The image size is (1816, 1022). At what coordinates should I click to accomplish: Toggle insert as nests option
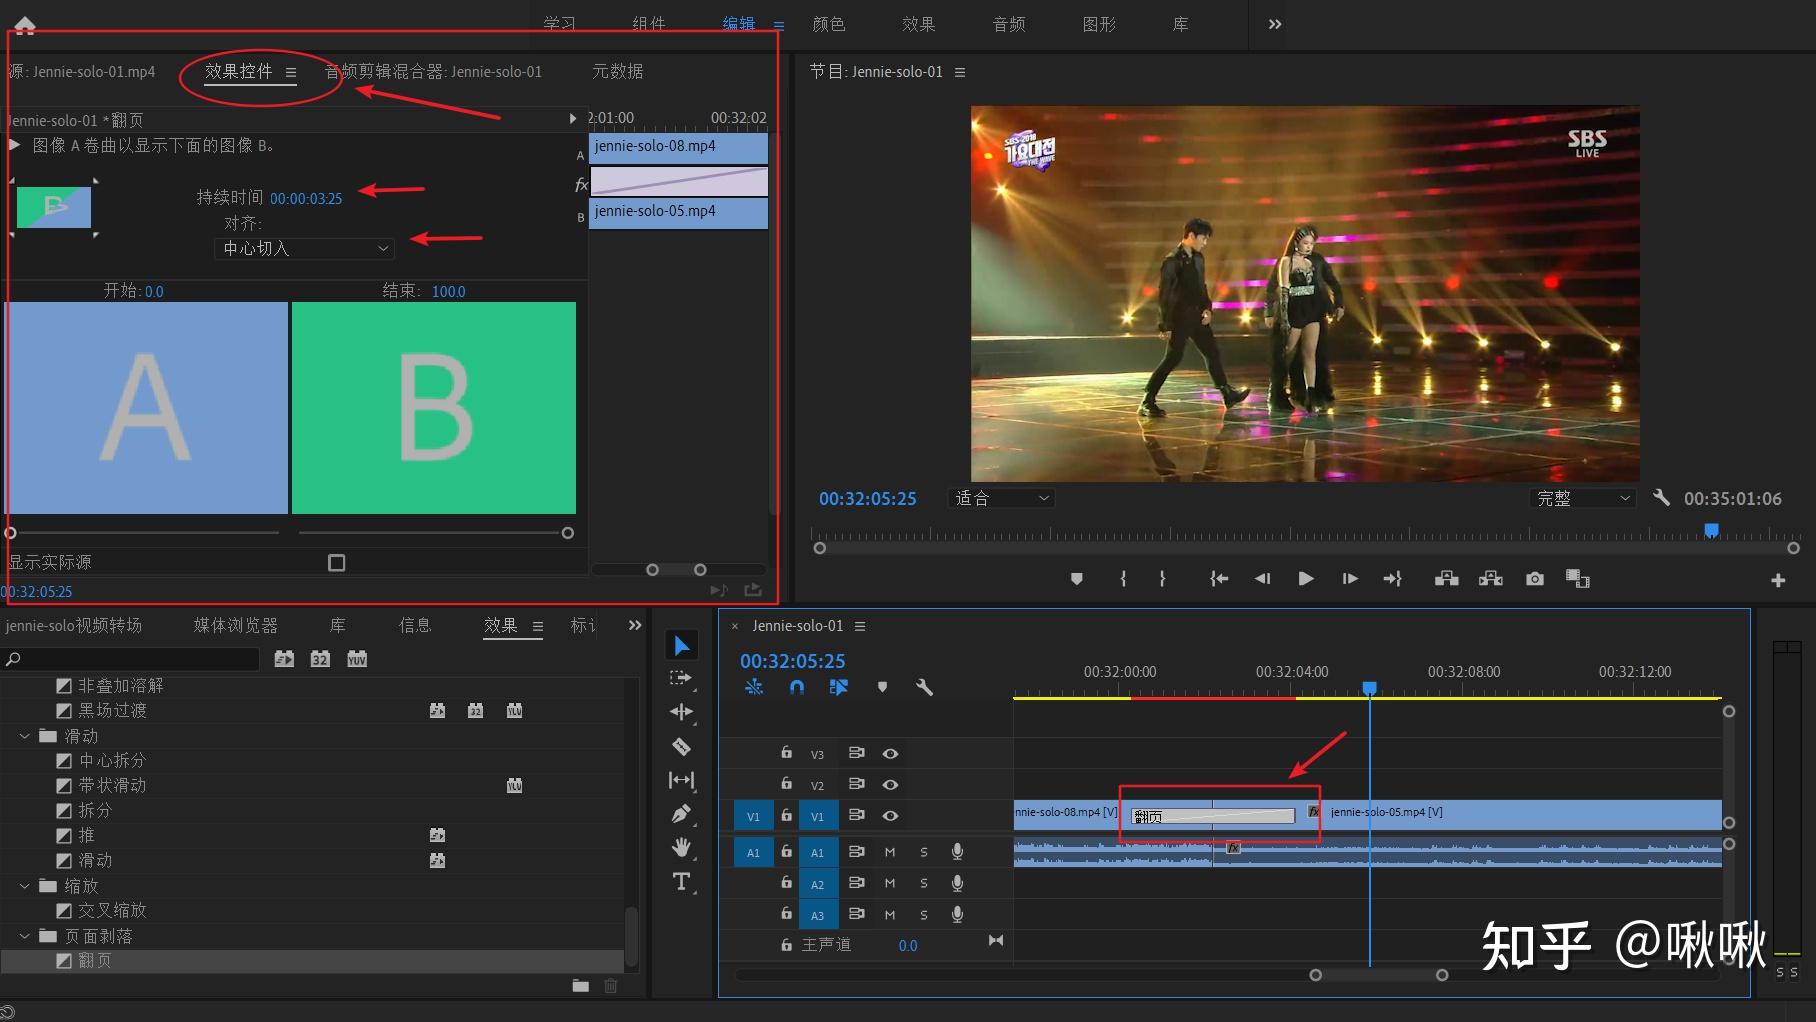(x=754, y=687)
